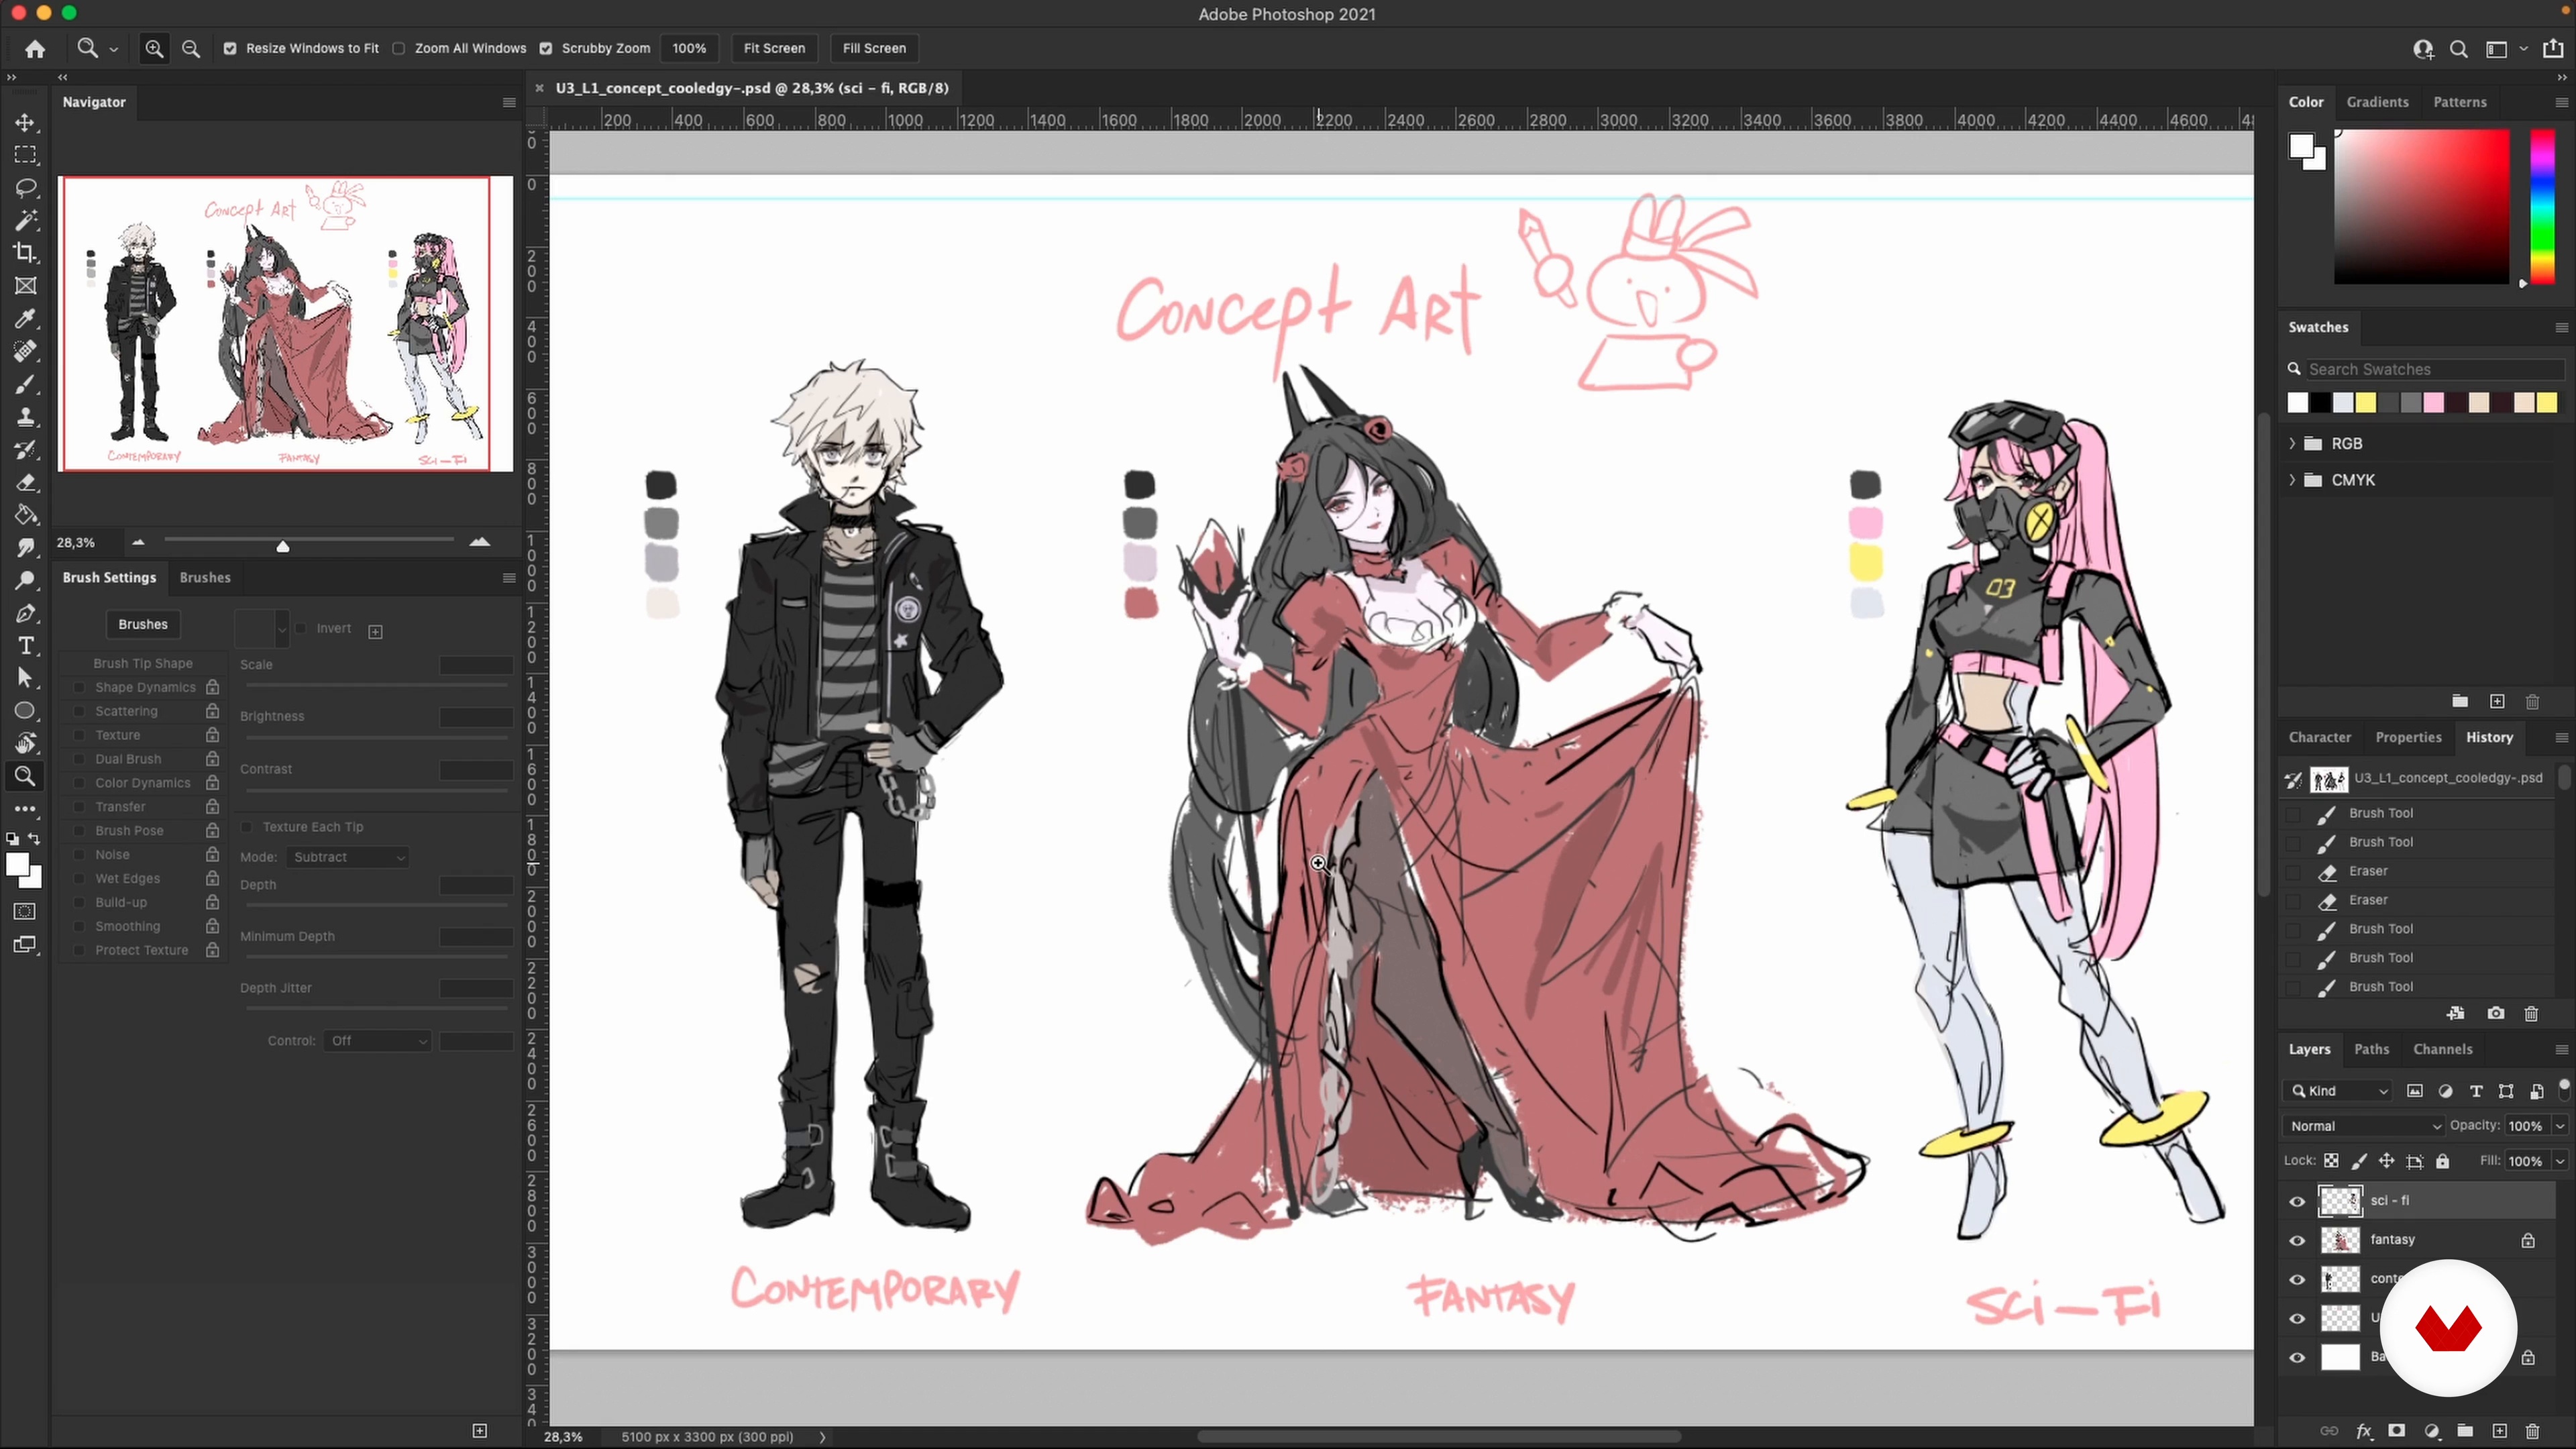2576x1449 pixels.
Task: Expand the RGB swatches folder
Action: pyautogui.click(x=2293, y=443)
